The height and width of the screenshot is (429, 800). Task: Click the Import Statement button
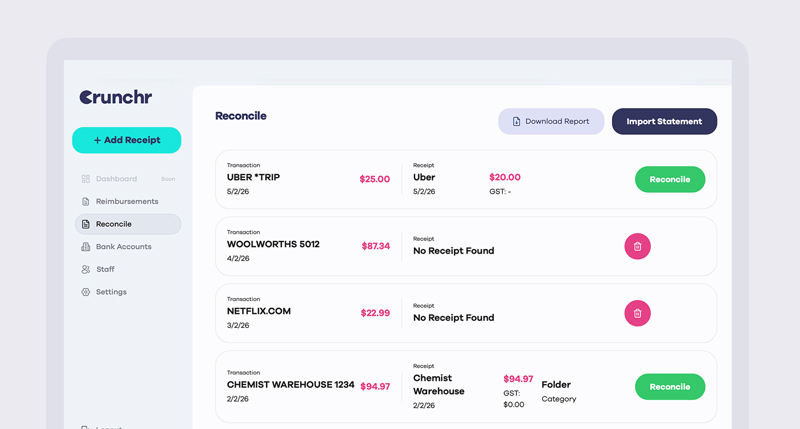664,121
